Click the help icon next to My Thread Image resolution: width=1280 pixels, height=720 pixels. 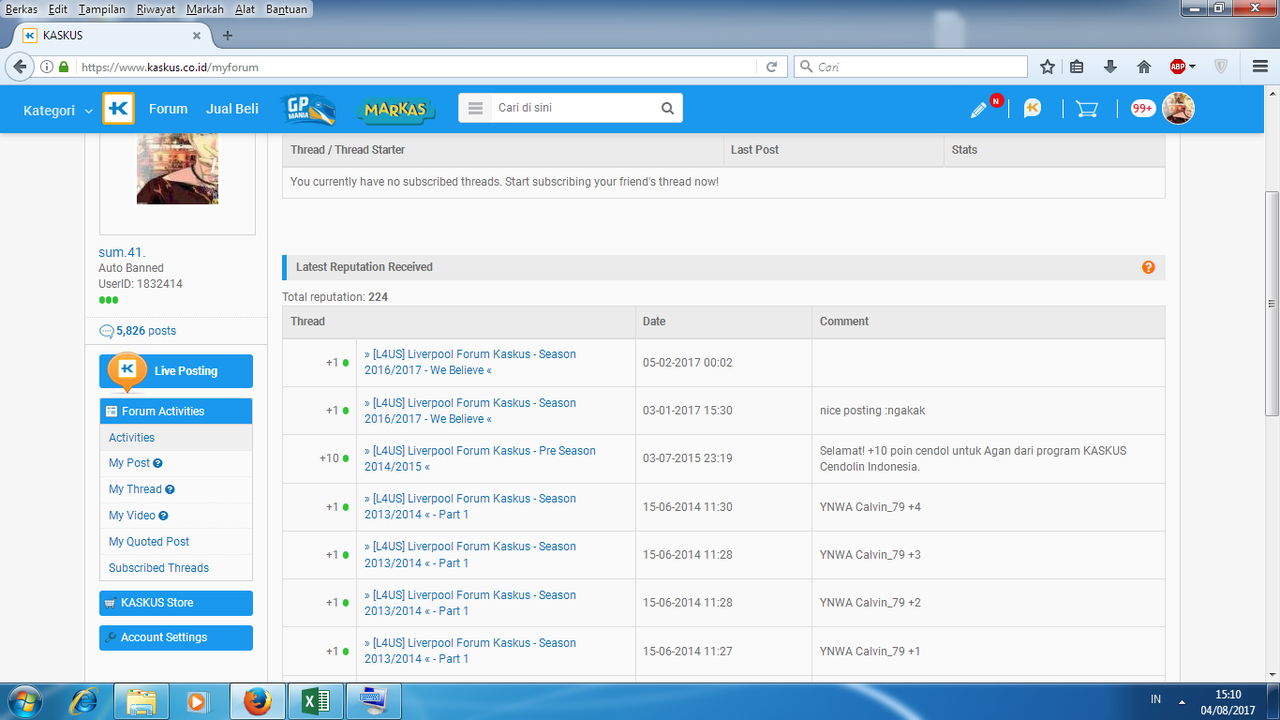(170, 490)
